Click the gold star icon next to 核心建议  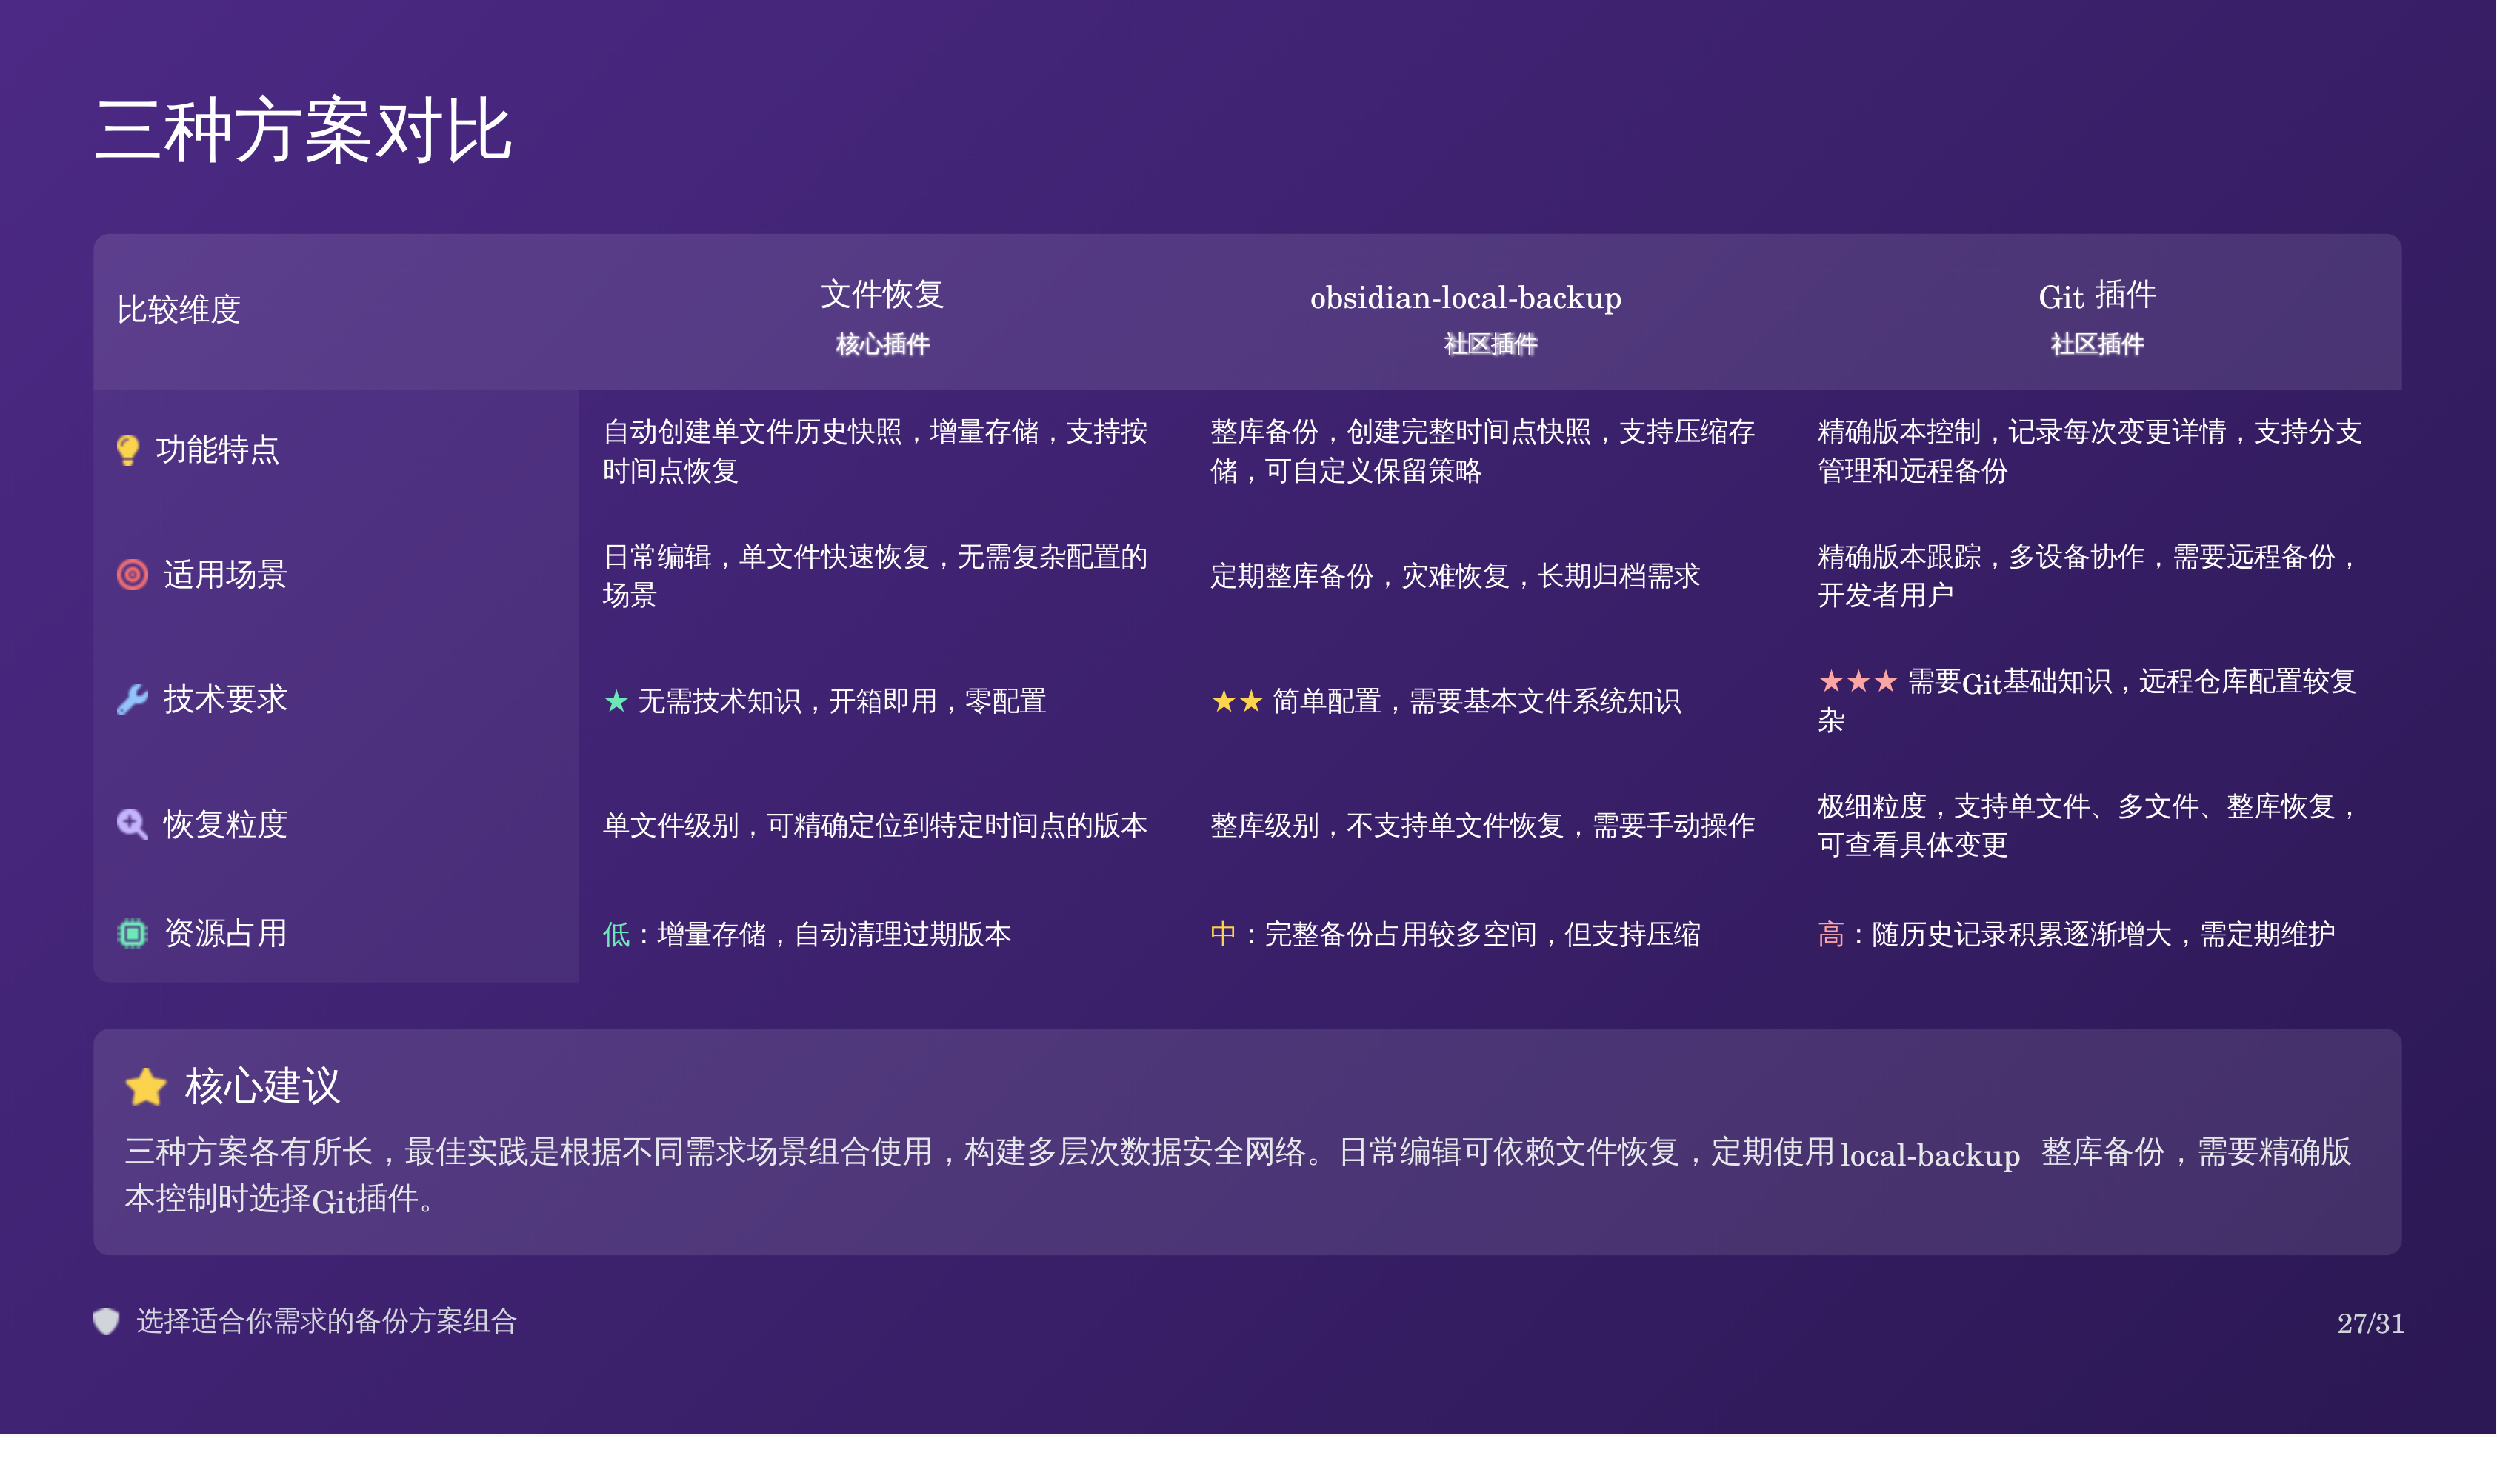tap(146, 1087)
